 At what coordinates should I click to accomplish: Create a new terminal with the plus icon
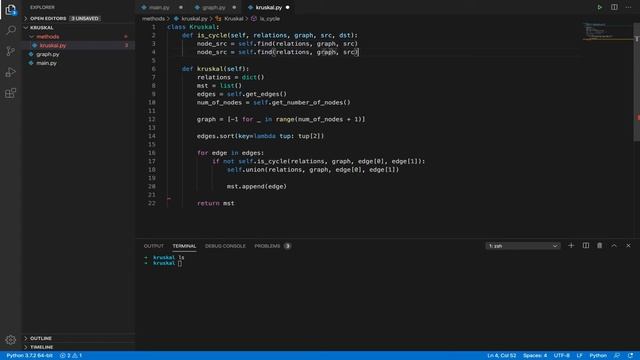pos(571,246)
